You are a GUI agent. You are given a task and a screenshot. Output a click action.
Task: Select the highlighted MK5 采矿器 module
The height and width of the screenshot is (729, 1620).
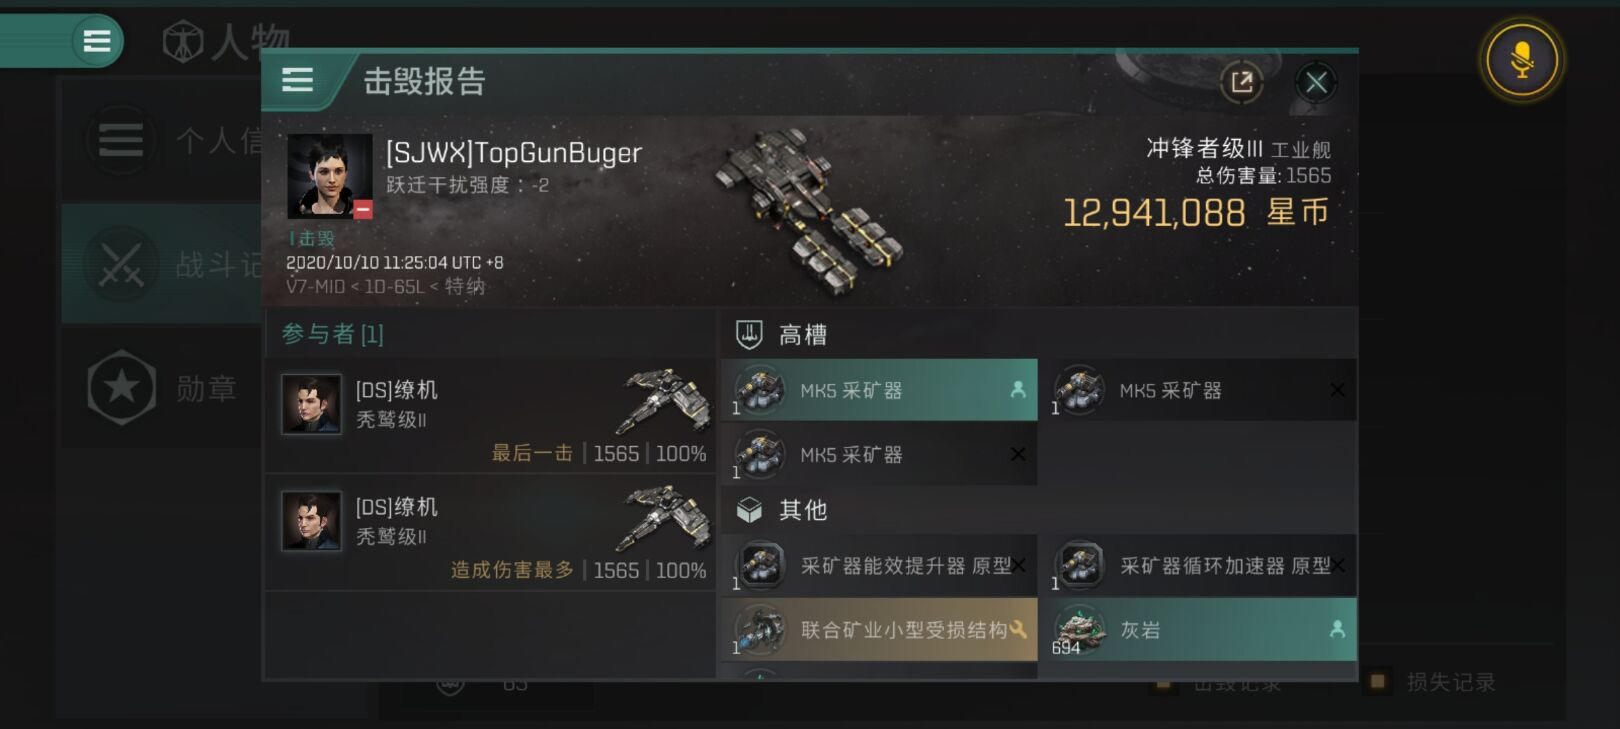pyautogui.click(x=879, y=390)
